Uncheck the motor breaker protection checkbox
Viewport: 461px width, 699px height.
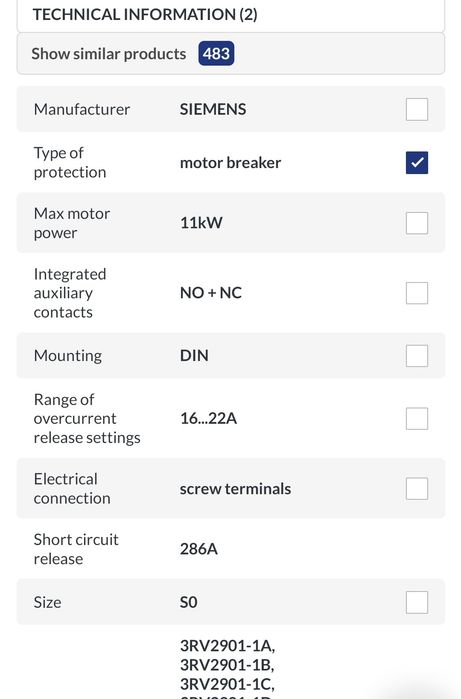(x=416, y=163)
